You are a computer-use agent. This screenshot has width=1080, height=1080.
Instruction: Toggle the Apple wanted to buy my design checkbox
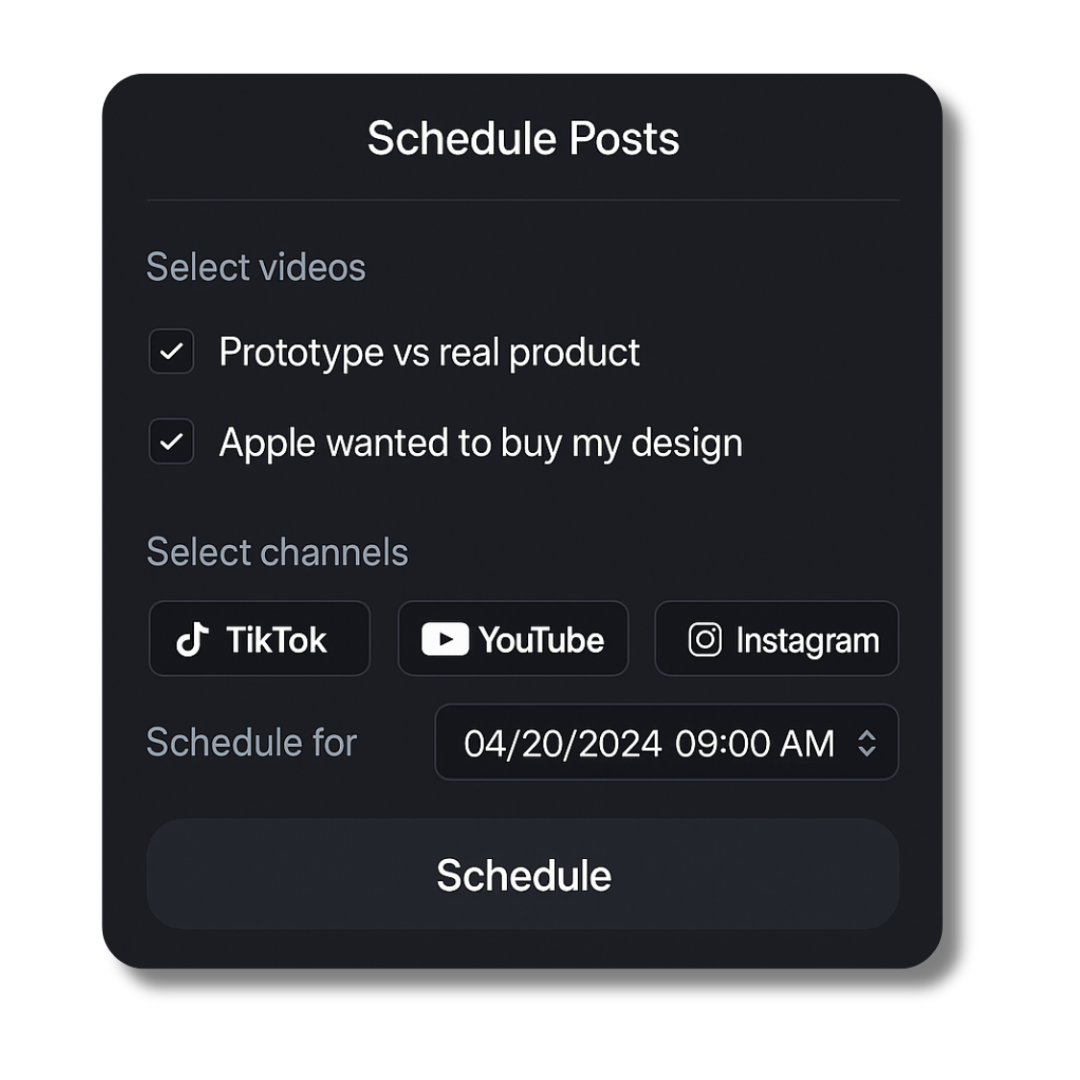(171, 442)
